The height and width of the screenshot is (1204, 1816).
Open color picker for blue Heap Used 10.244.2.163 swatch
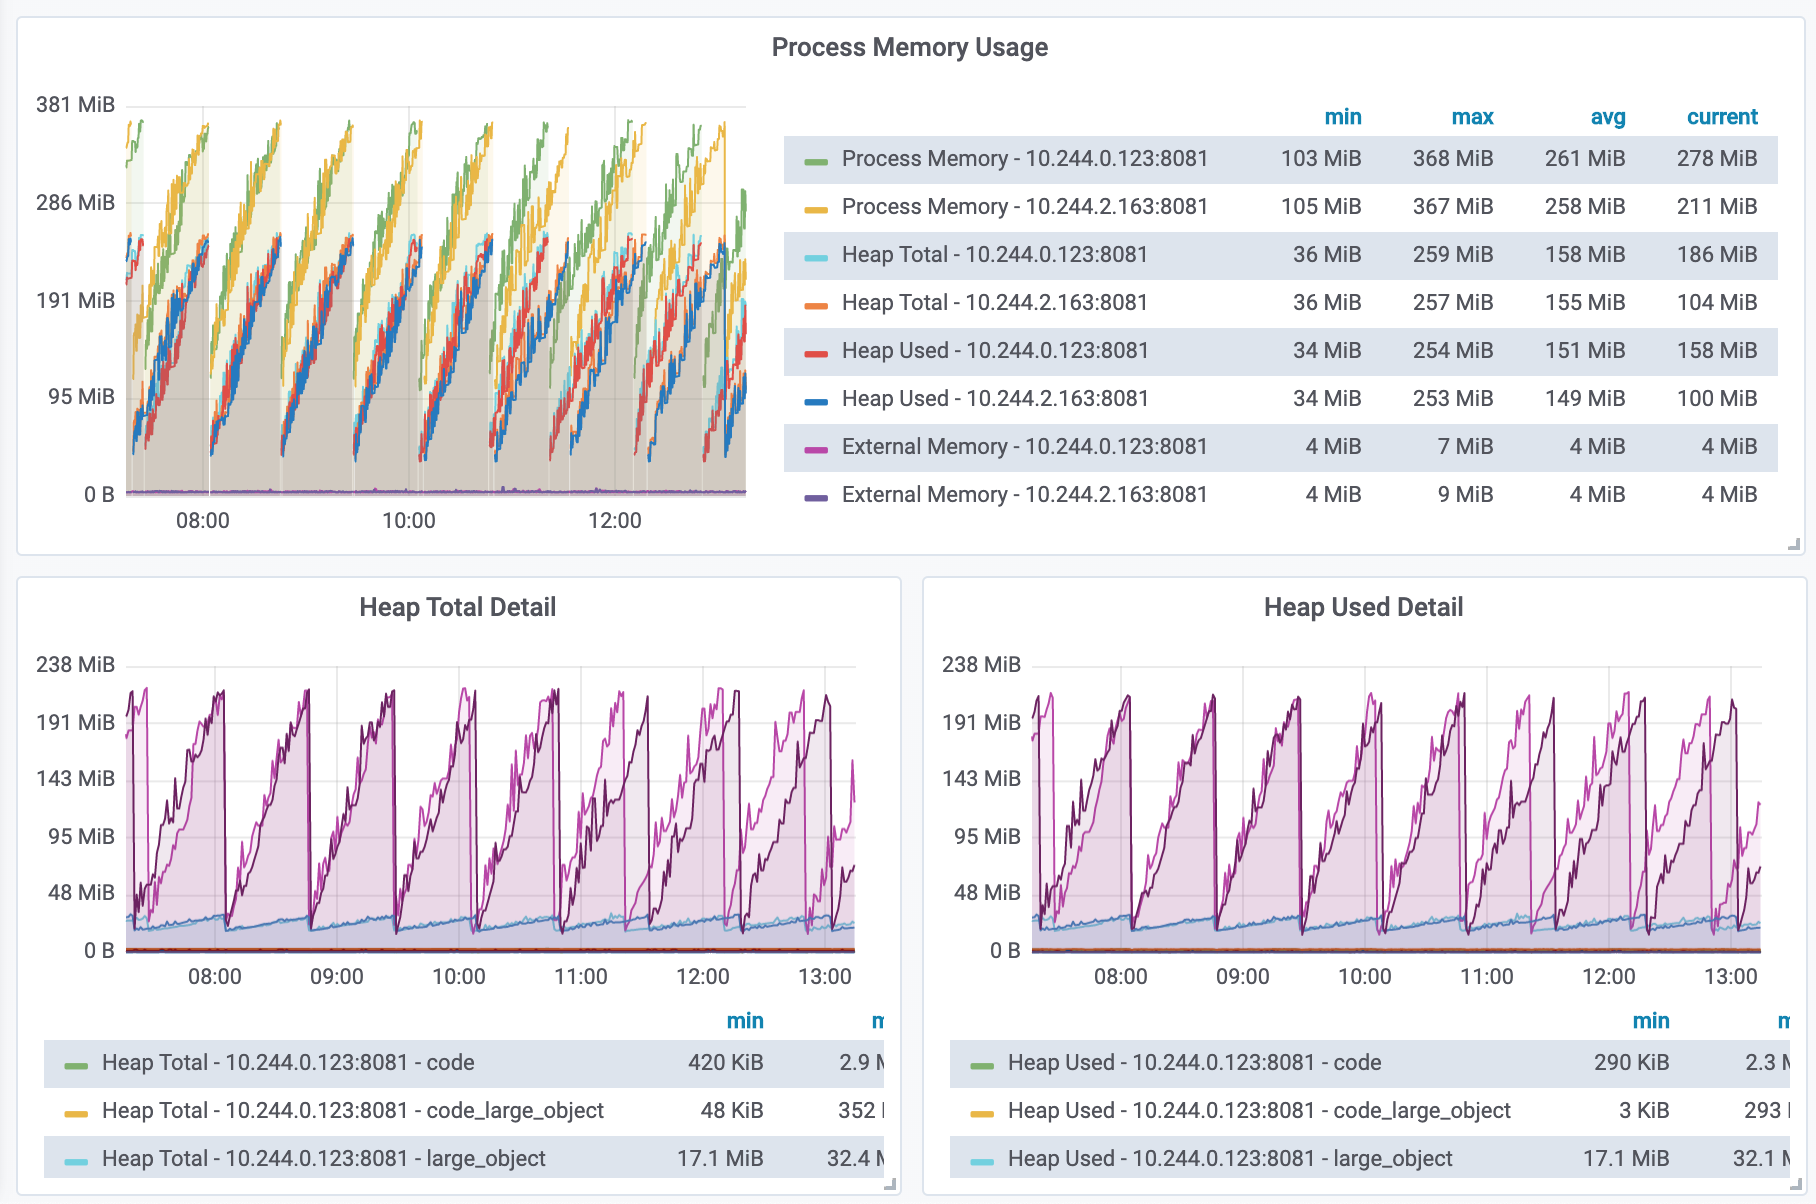[x=816, y=401]
